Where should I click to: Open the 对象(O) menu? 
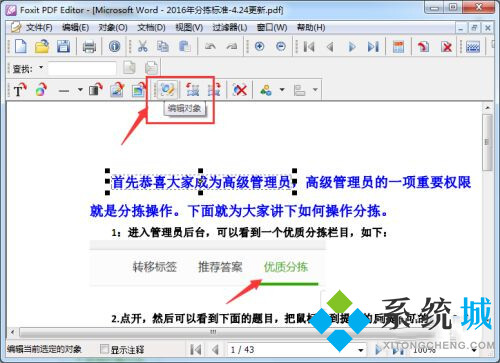click(113, 28)
